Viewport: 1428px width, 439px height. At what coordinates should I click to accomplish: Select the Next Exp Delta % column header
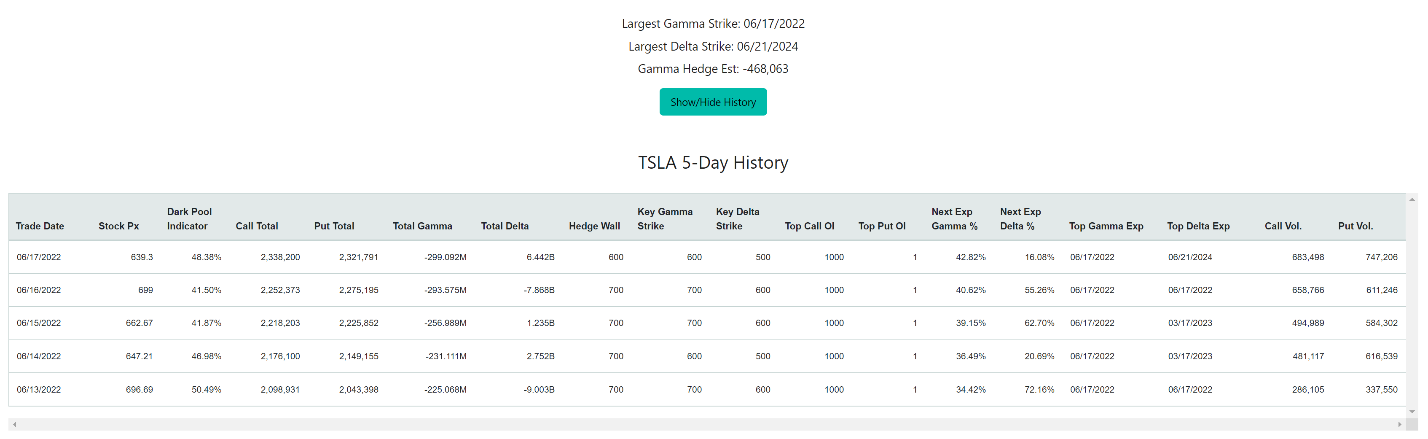coord(1021,219)
